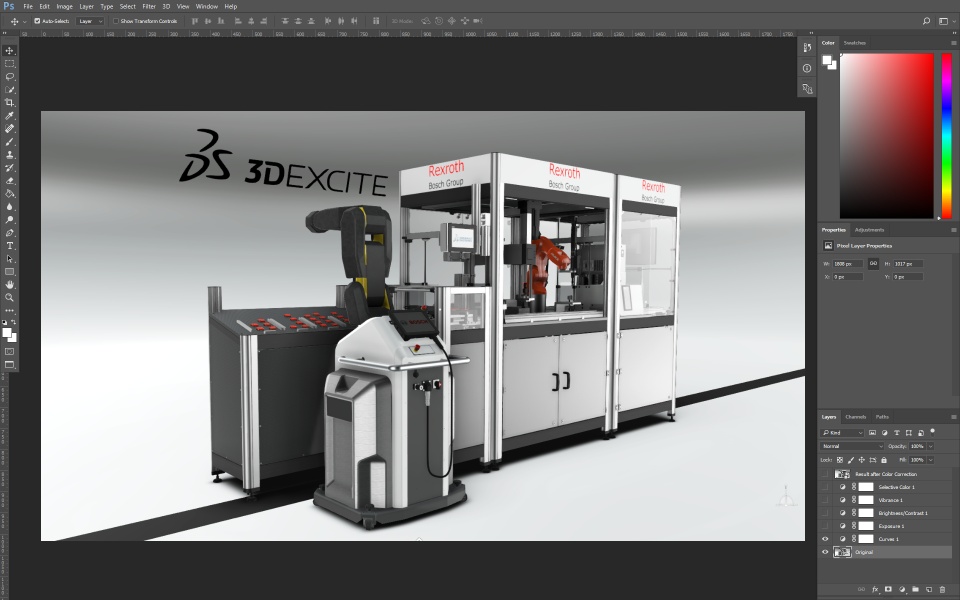Open the Filter menu
The width and height of the screenshot is (960, 600).
coord(149,6)
